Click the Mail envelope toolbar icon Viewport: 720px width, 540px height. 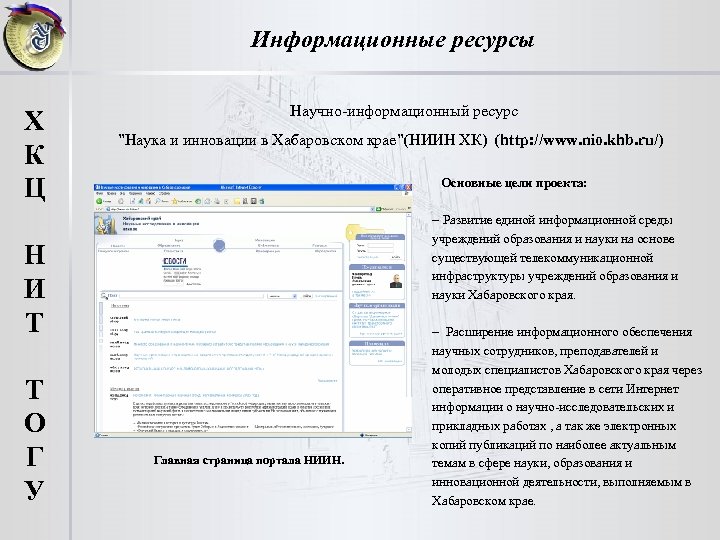coord(207,201)
